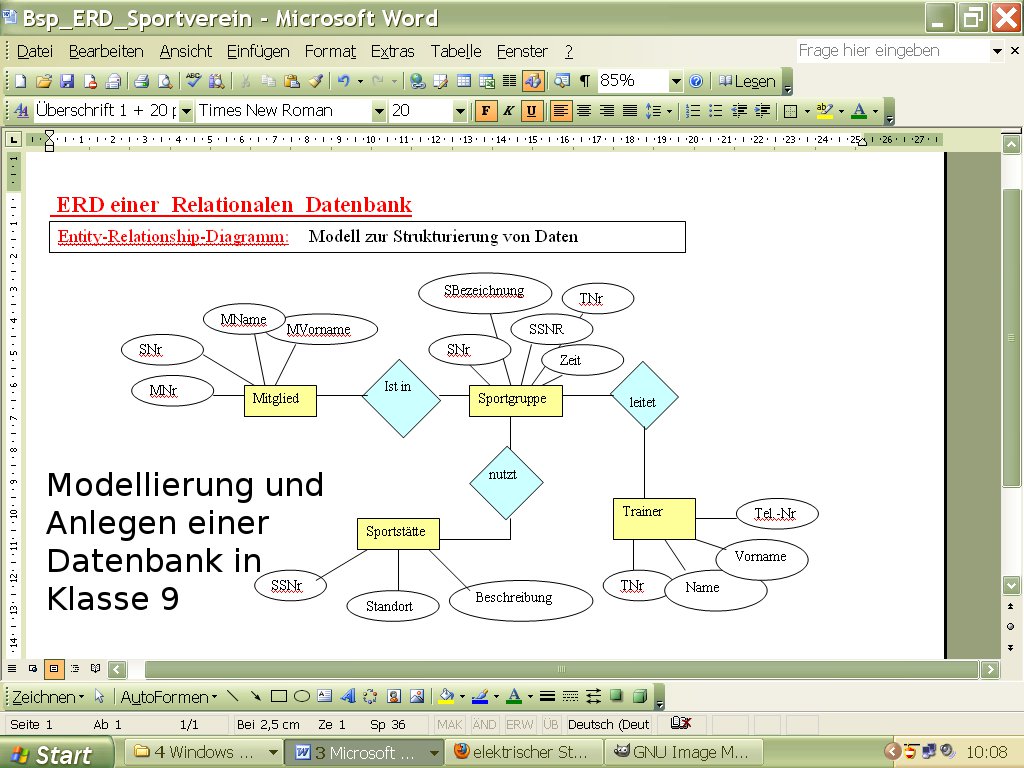Toggle underline with the U button
The height and width of the screenshot is (768, 1024).
[530, 111]
